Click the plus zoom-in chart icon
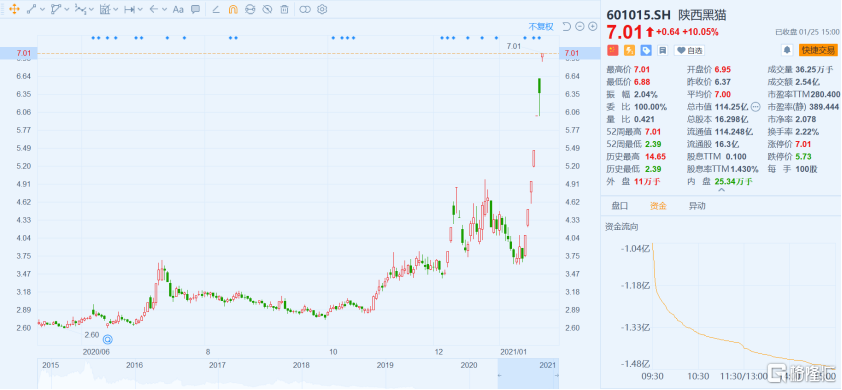This screenshot has width=842, height=390. point(593,26)
